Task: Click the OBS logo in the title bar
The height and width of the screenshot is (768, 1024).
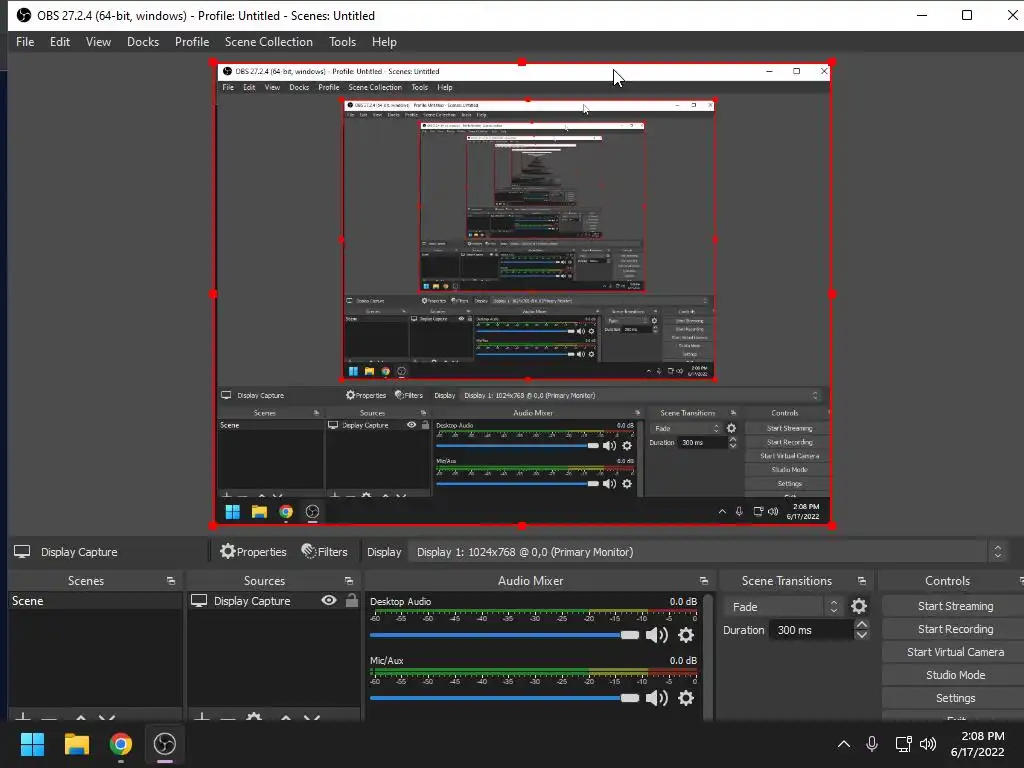Action: (x=24, y=15)
